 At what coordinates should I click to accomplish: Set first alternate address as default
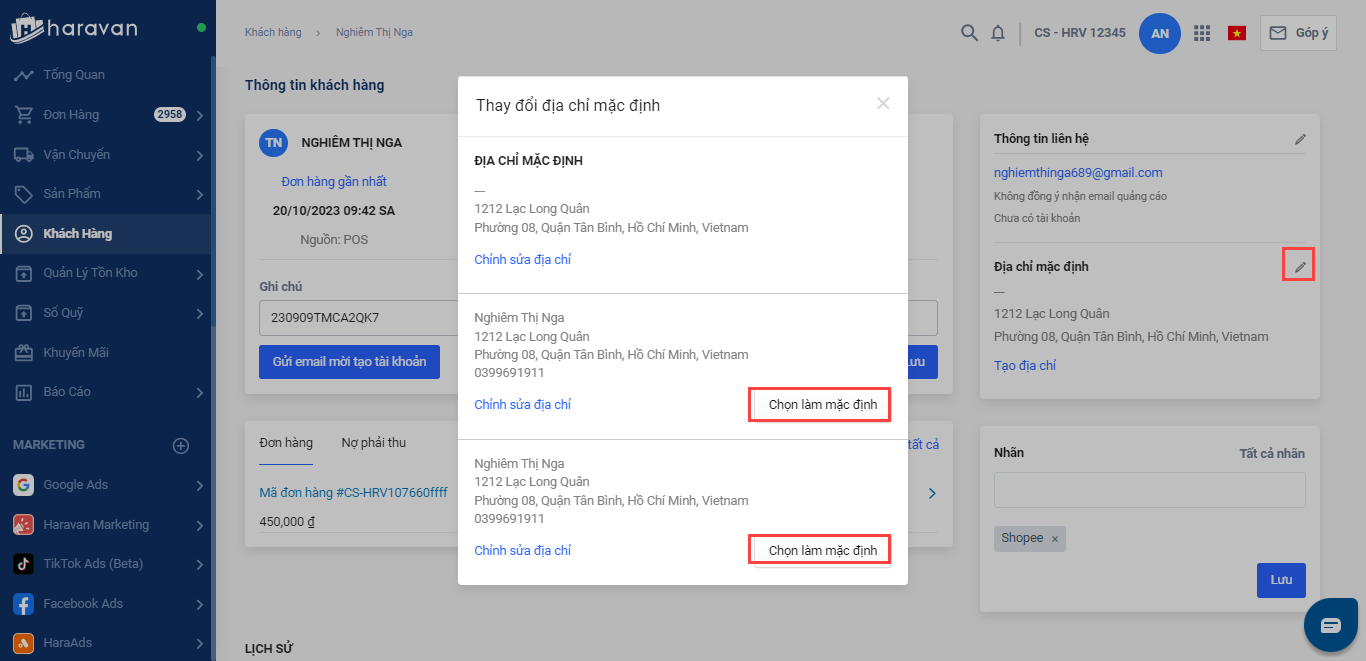click(820, 405)
